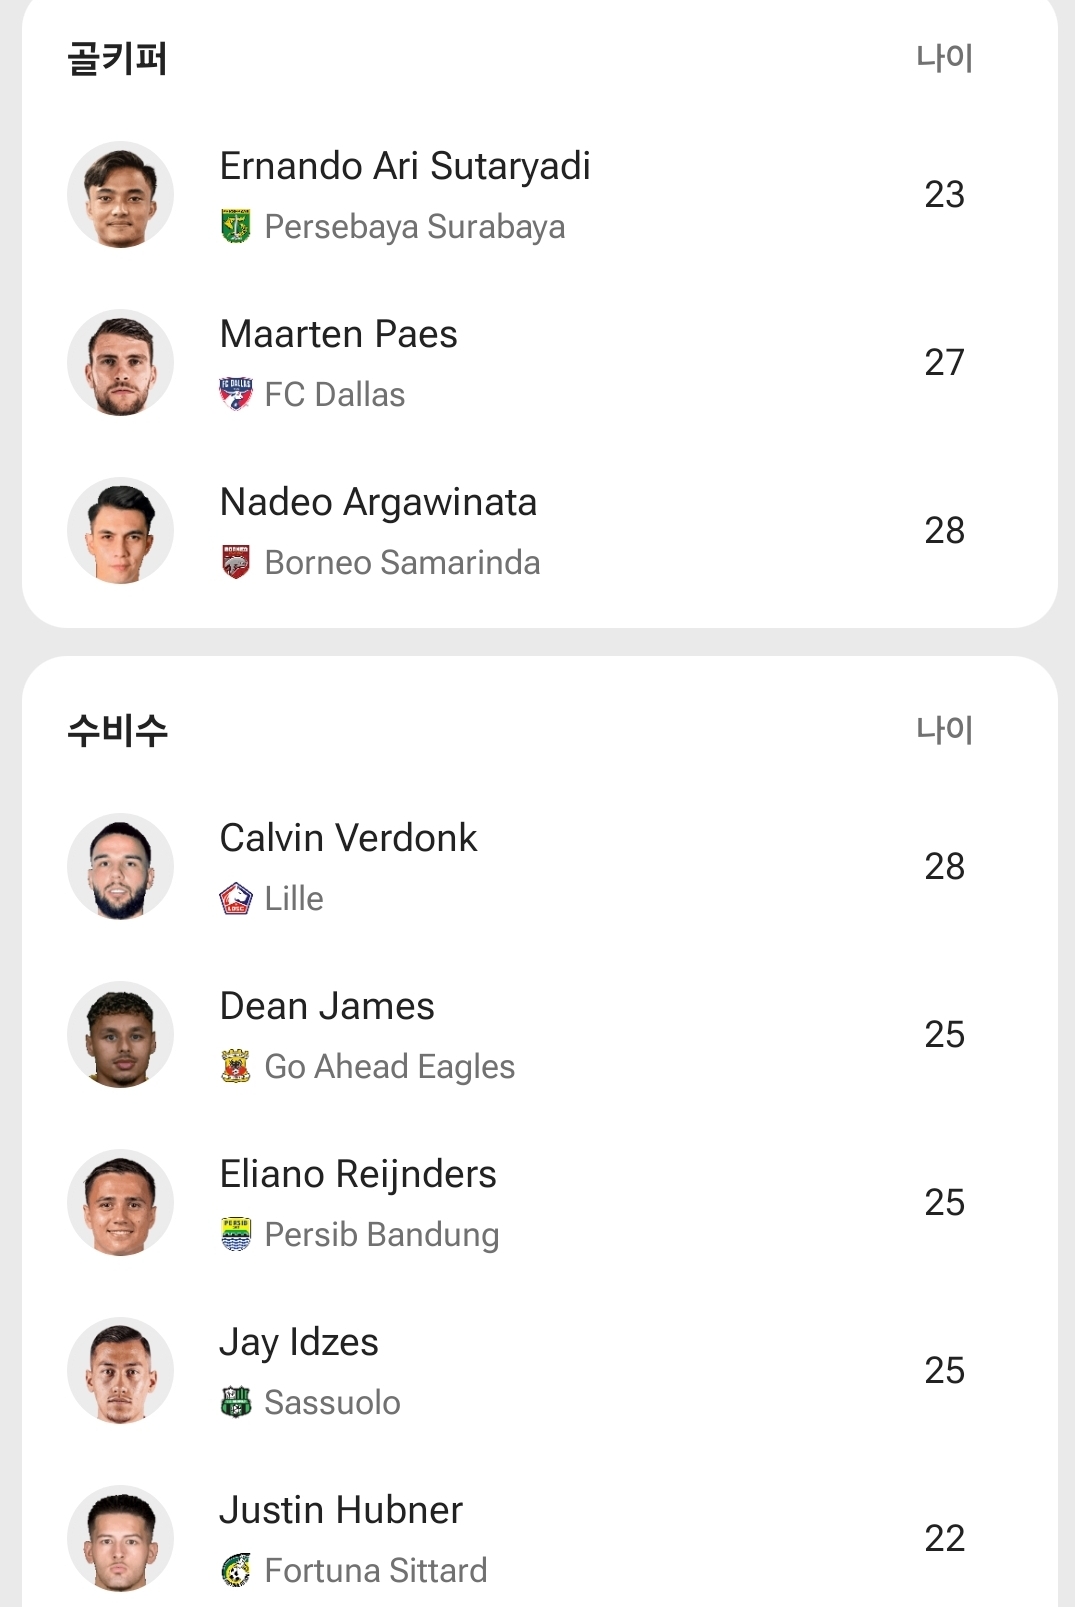Click the 골키퍼 section heading
Image resolution: width=1075 pixels, height=1607 pixels.
tap(117, 59)
